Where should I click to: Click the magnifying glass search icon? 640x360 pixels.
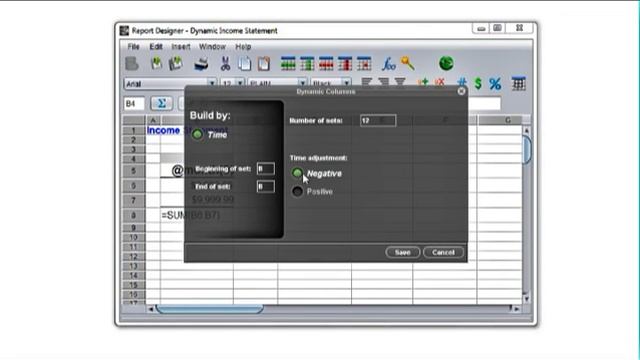pyautogui.click(x=407, y=63)
